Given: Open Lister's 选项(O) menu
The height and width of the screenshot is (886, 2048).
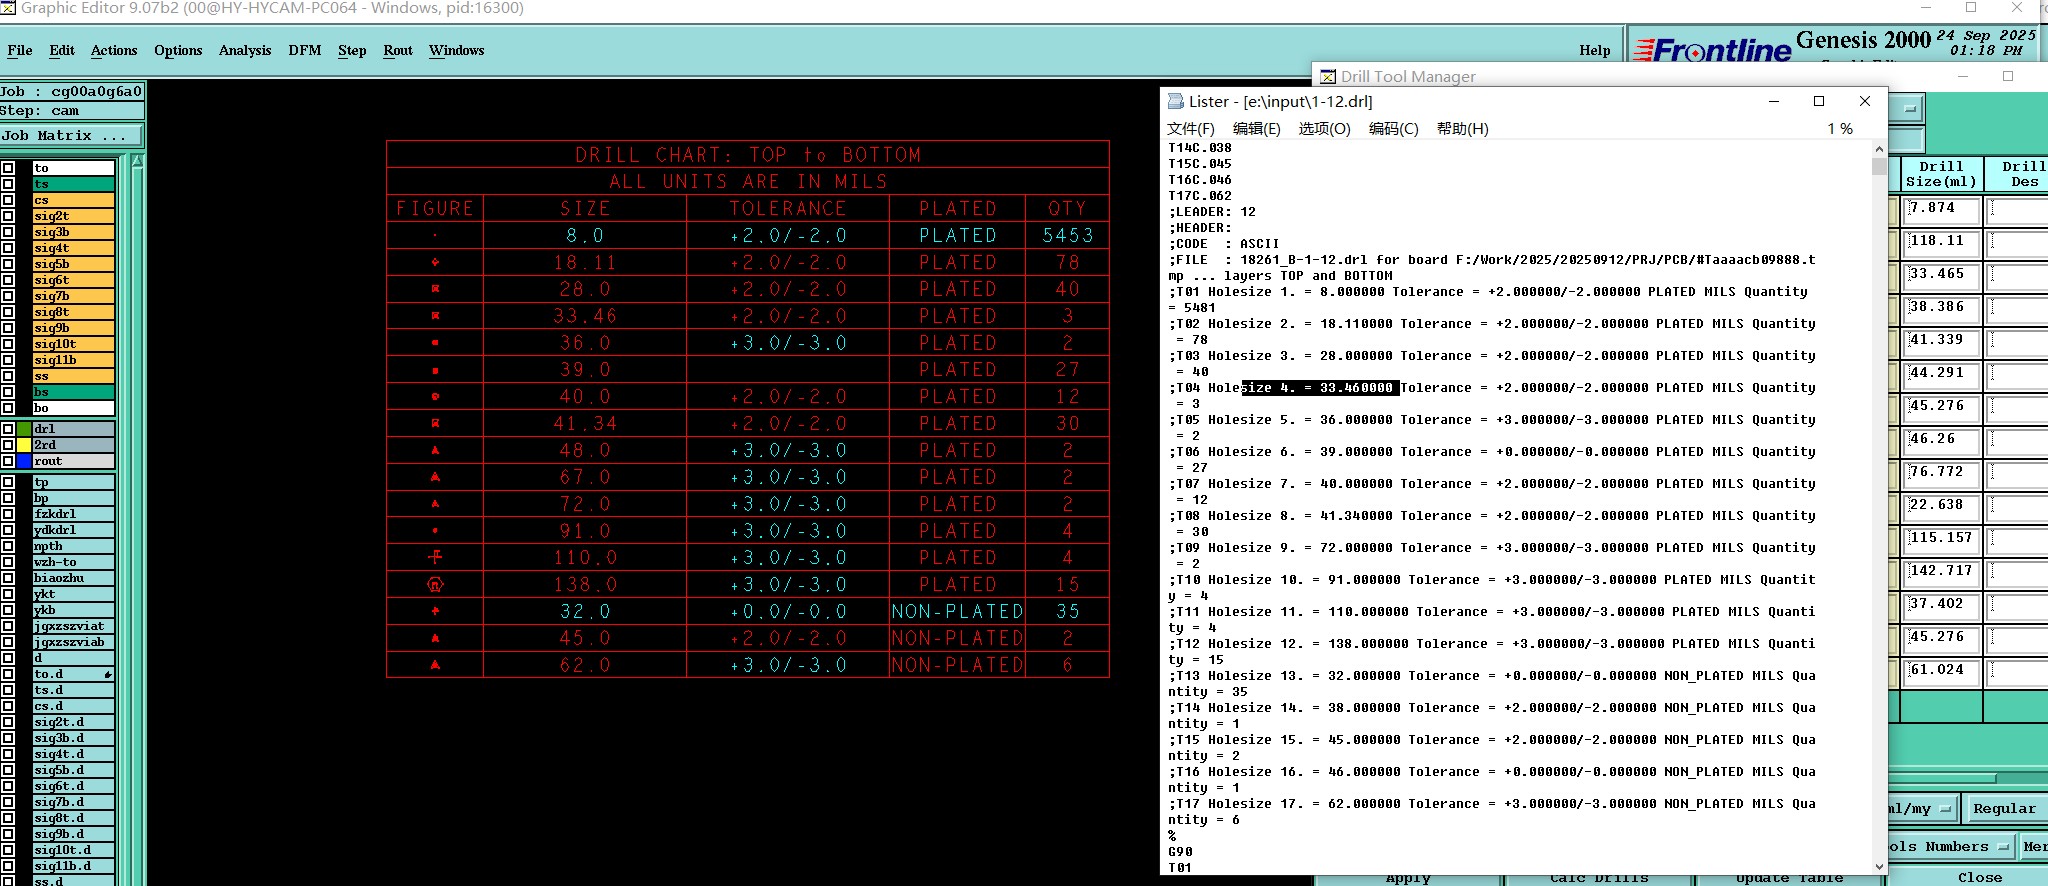Looking at the screenshot, I should (x=1325, y=129).
